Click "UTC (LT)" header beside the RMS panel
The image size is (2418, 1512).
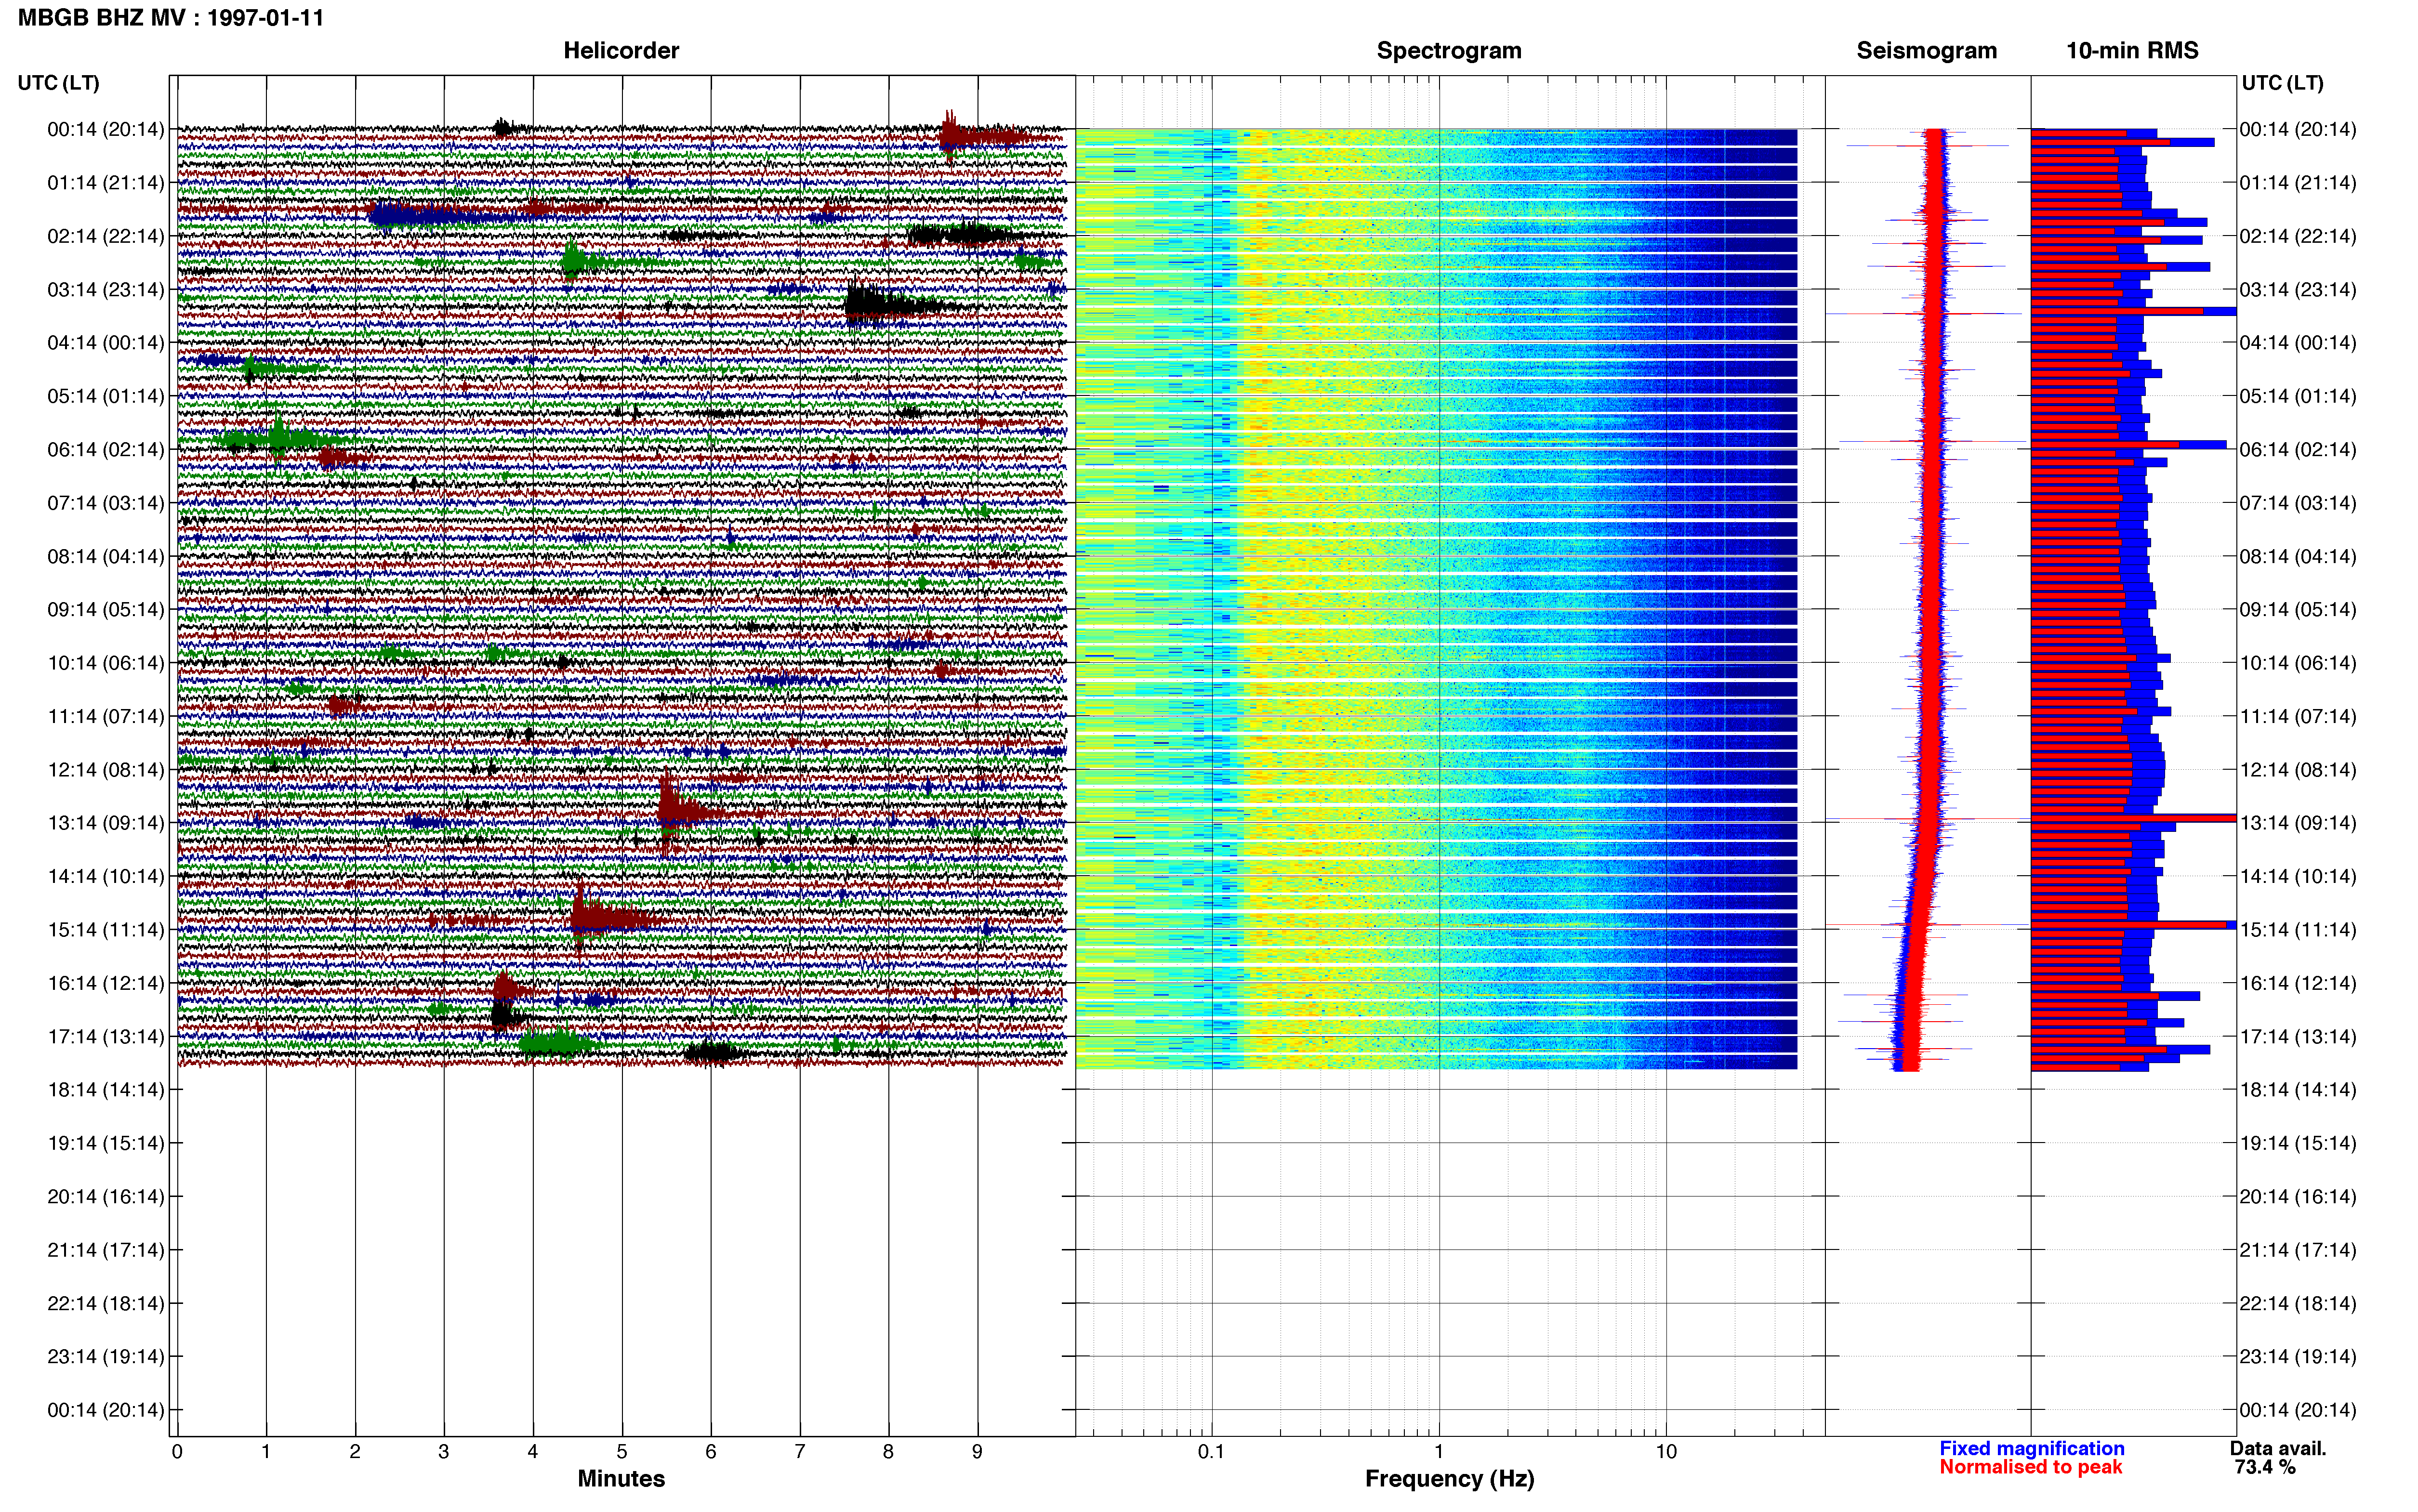[2282, 83]
